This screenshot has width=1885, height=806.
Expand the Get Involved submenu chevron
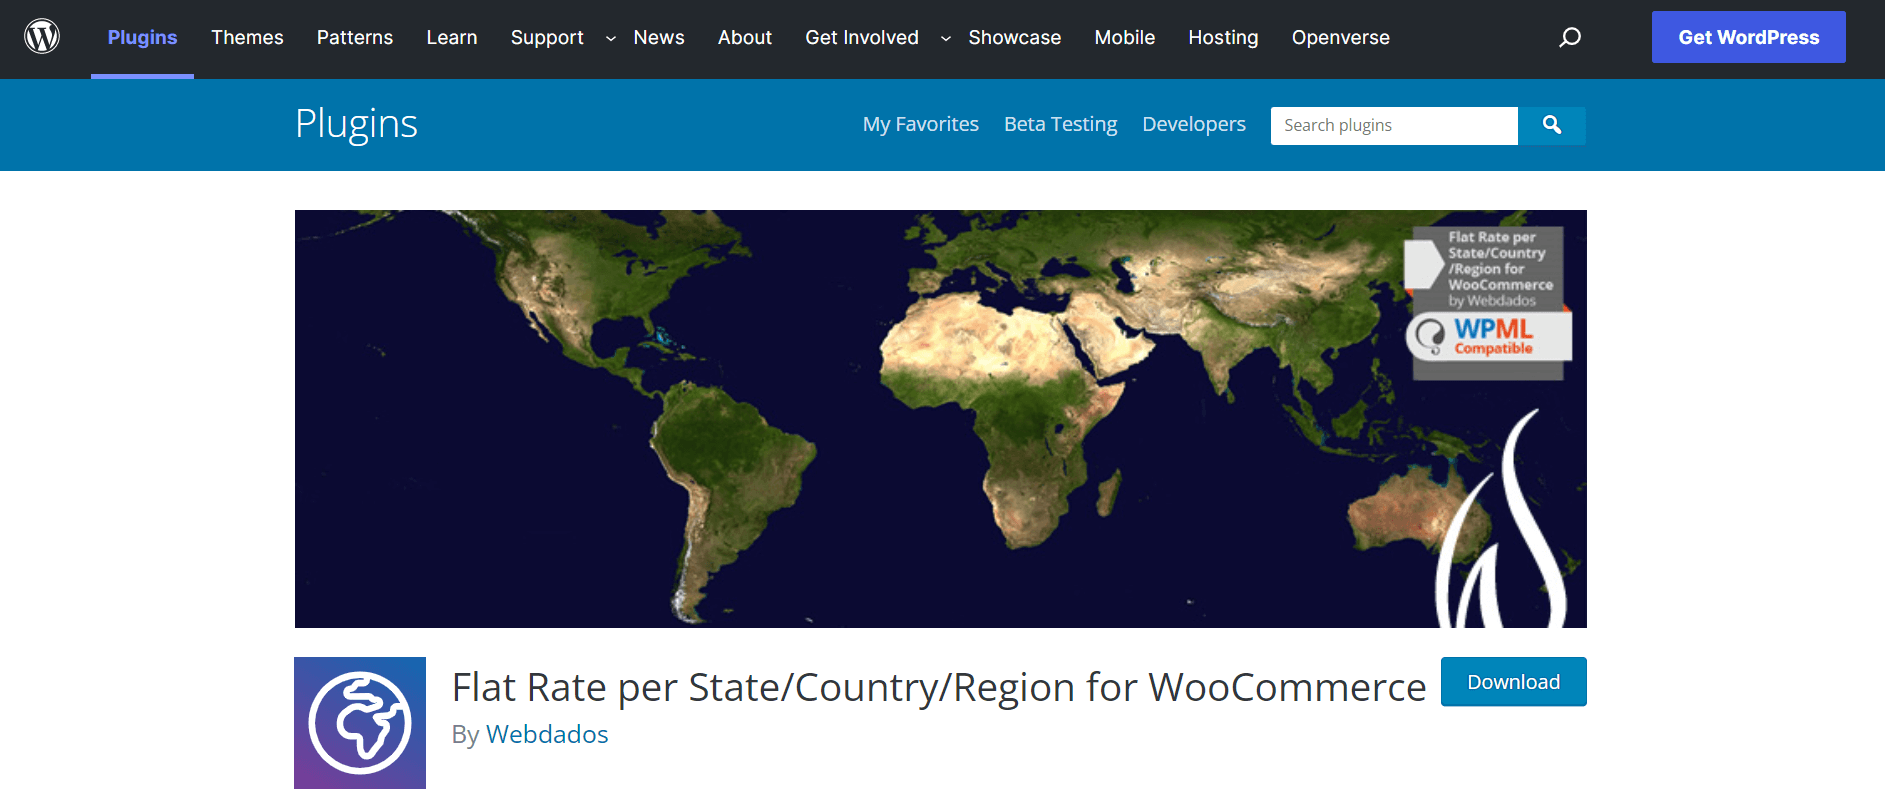point(945,38)
